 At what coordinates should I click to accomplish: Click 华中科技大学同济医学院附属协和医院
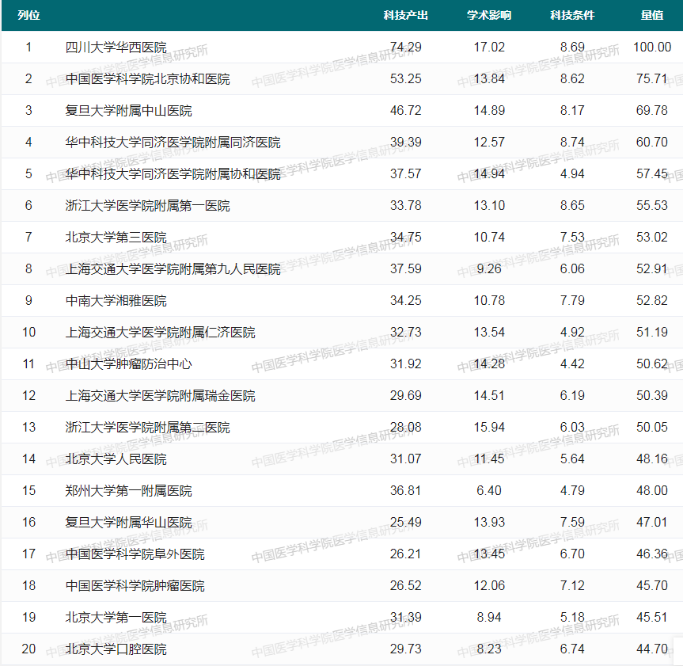coord(173,174)
